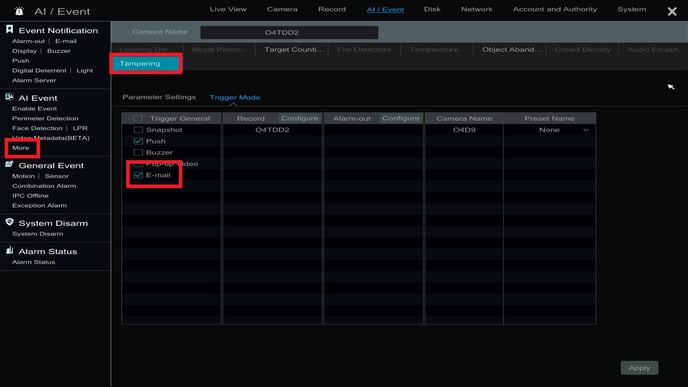Open the AI / Event menu
Screen dimensions: 688x387
(385, 10)
